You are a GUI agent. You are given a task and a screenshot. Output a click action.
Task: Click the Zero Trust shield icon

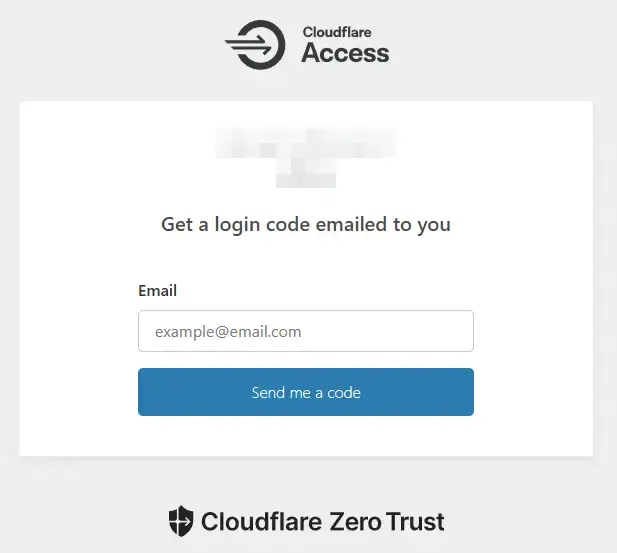click(181, 521)
